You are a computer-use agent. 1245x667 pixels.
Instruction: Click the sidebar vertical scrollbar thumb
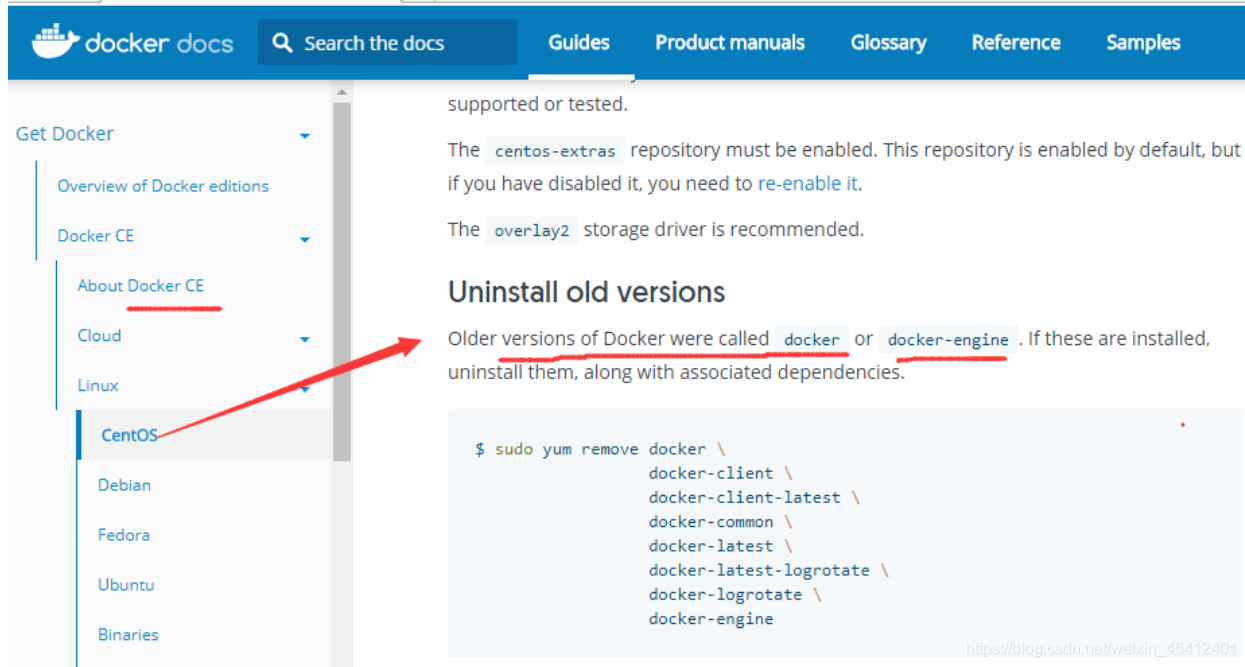(x=342, y=282)
